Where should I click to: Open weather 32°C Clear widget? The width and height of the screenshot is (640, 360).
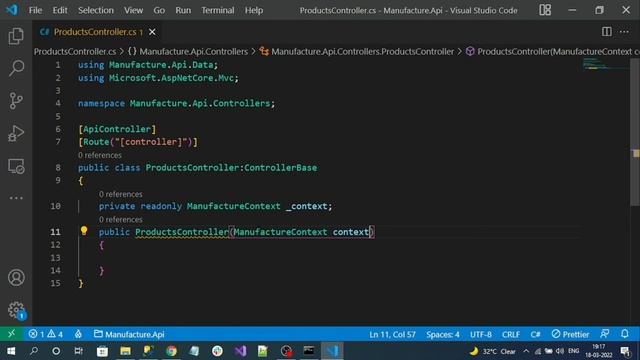(492, 351)
